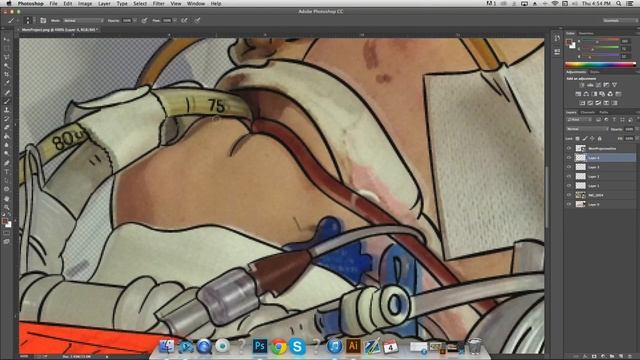The height and width of the screenshot is (360, 640).
Task: Select the Crop tool
Action: [x=7, y=74]
